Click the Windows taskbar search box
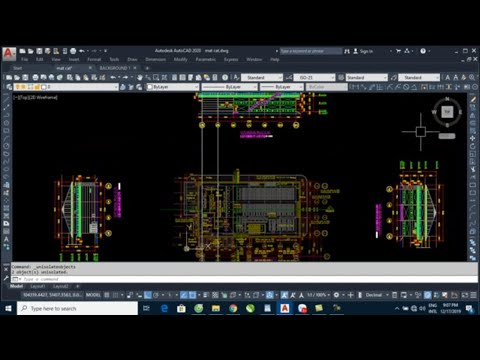 77,309
